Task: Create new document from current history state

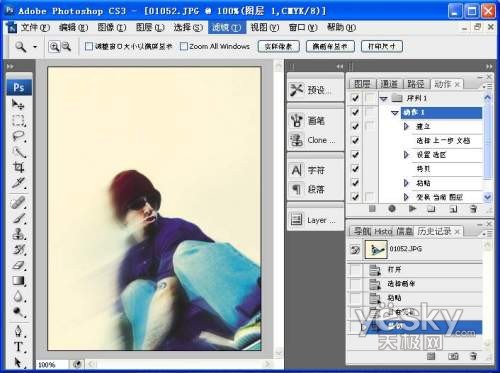Action: pyautogui.click(x=431, y=356)
